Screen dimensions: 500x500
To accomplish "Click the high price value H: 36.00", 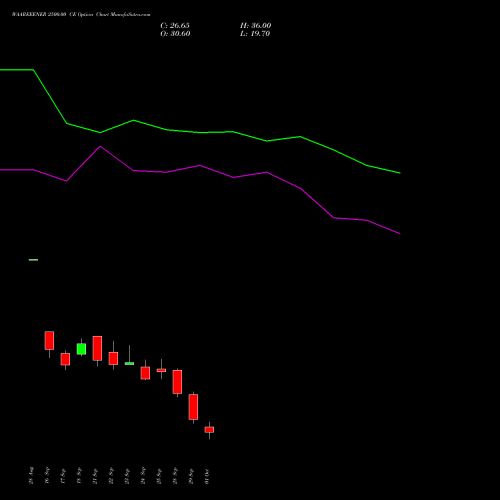I will point(256,26).
